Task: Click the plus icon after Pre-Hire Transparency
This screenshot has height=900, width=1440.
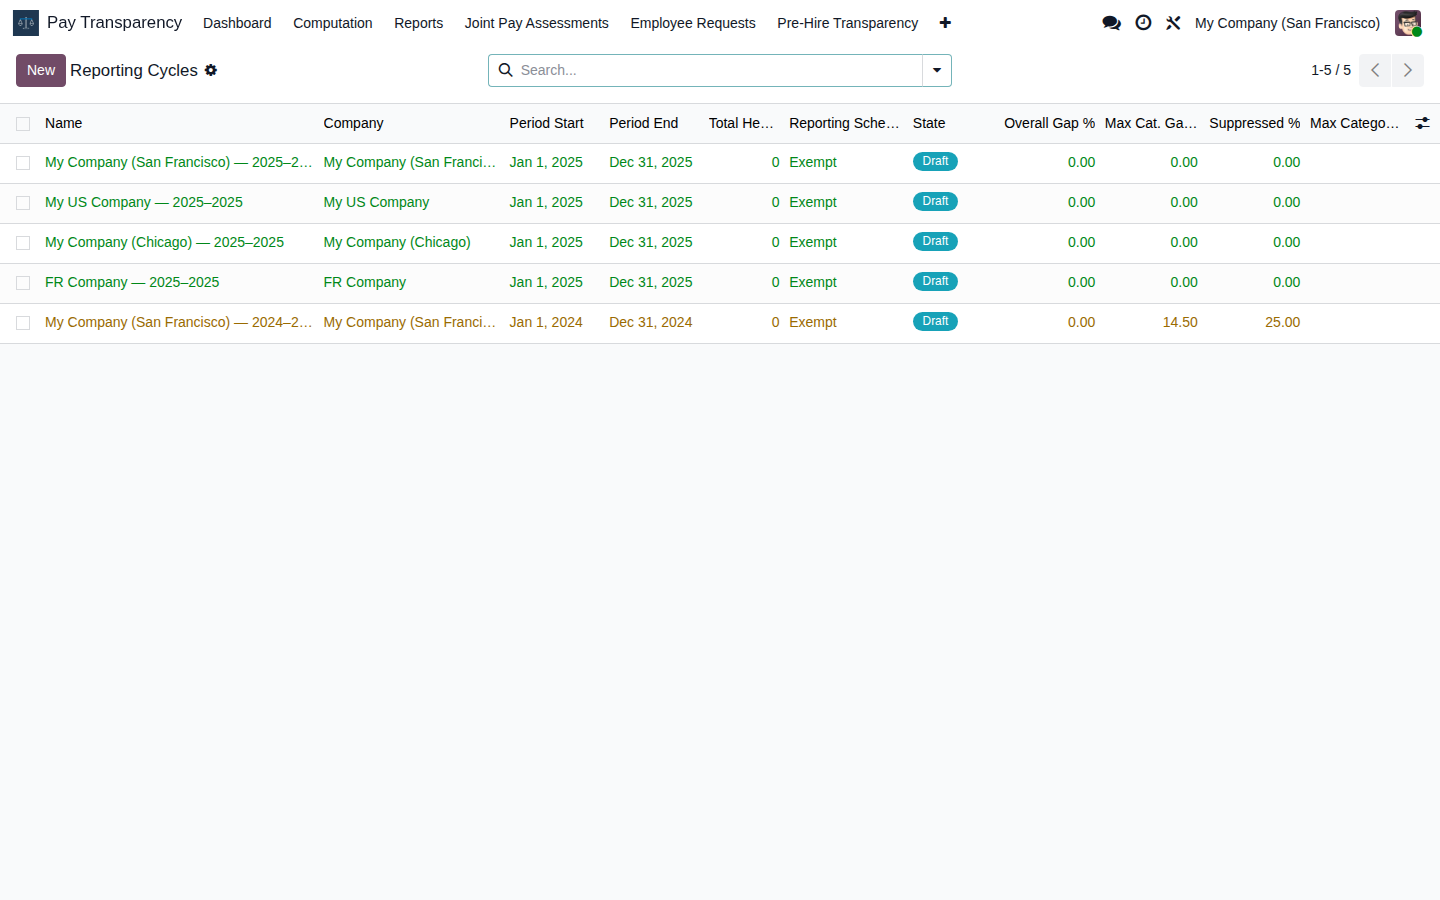Action: point(945,23)
